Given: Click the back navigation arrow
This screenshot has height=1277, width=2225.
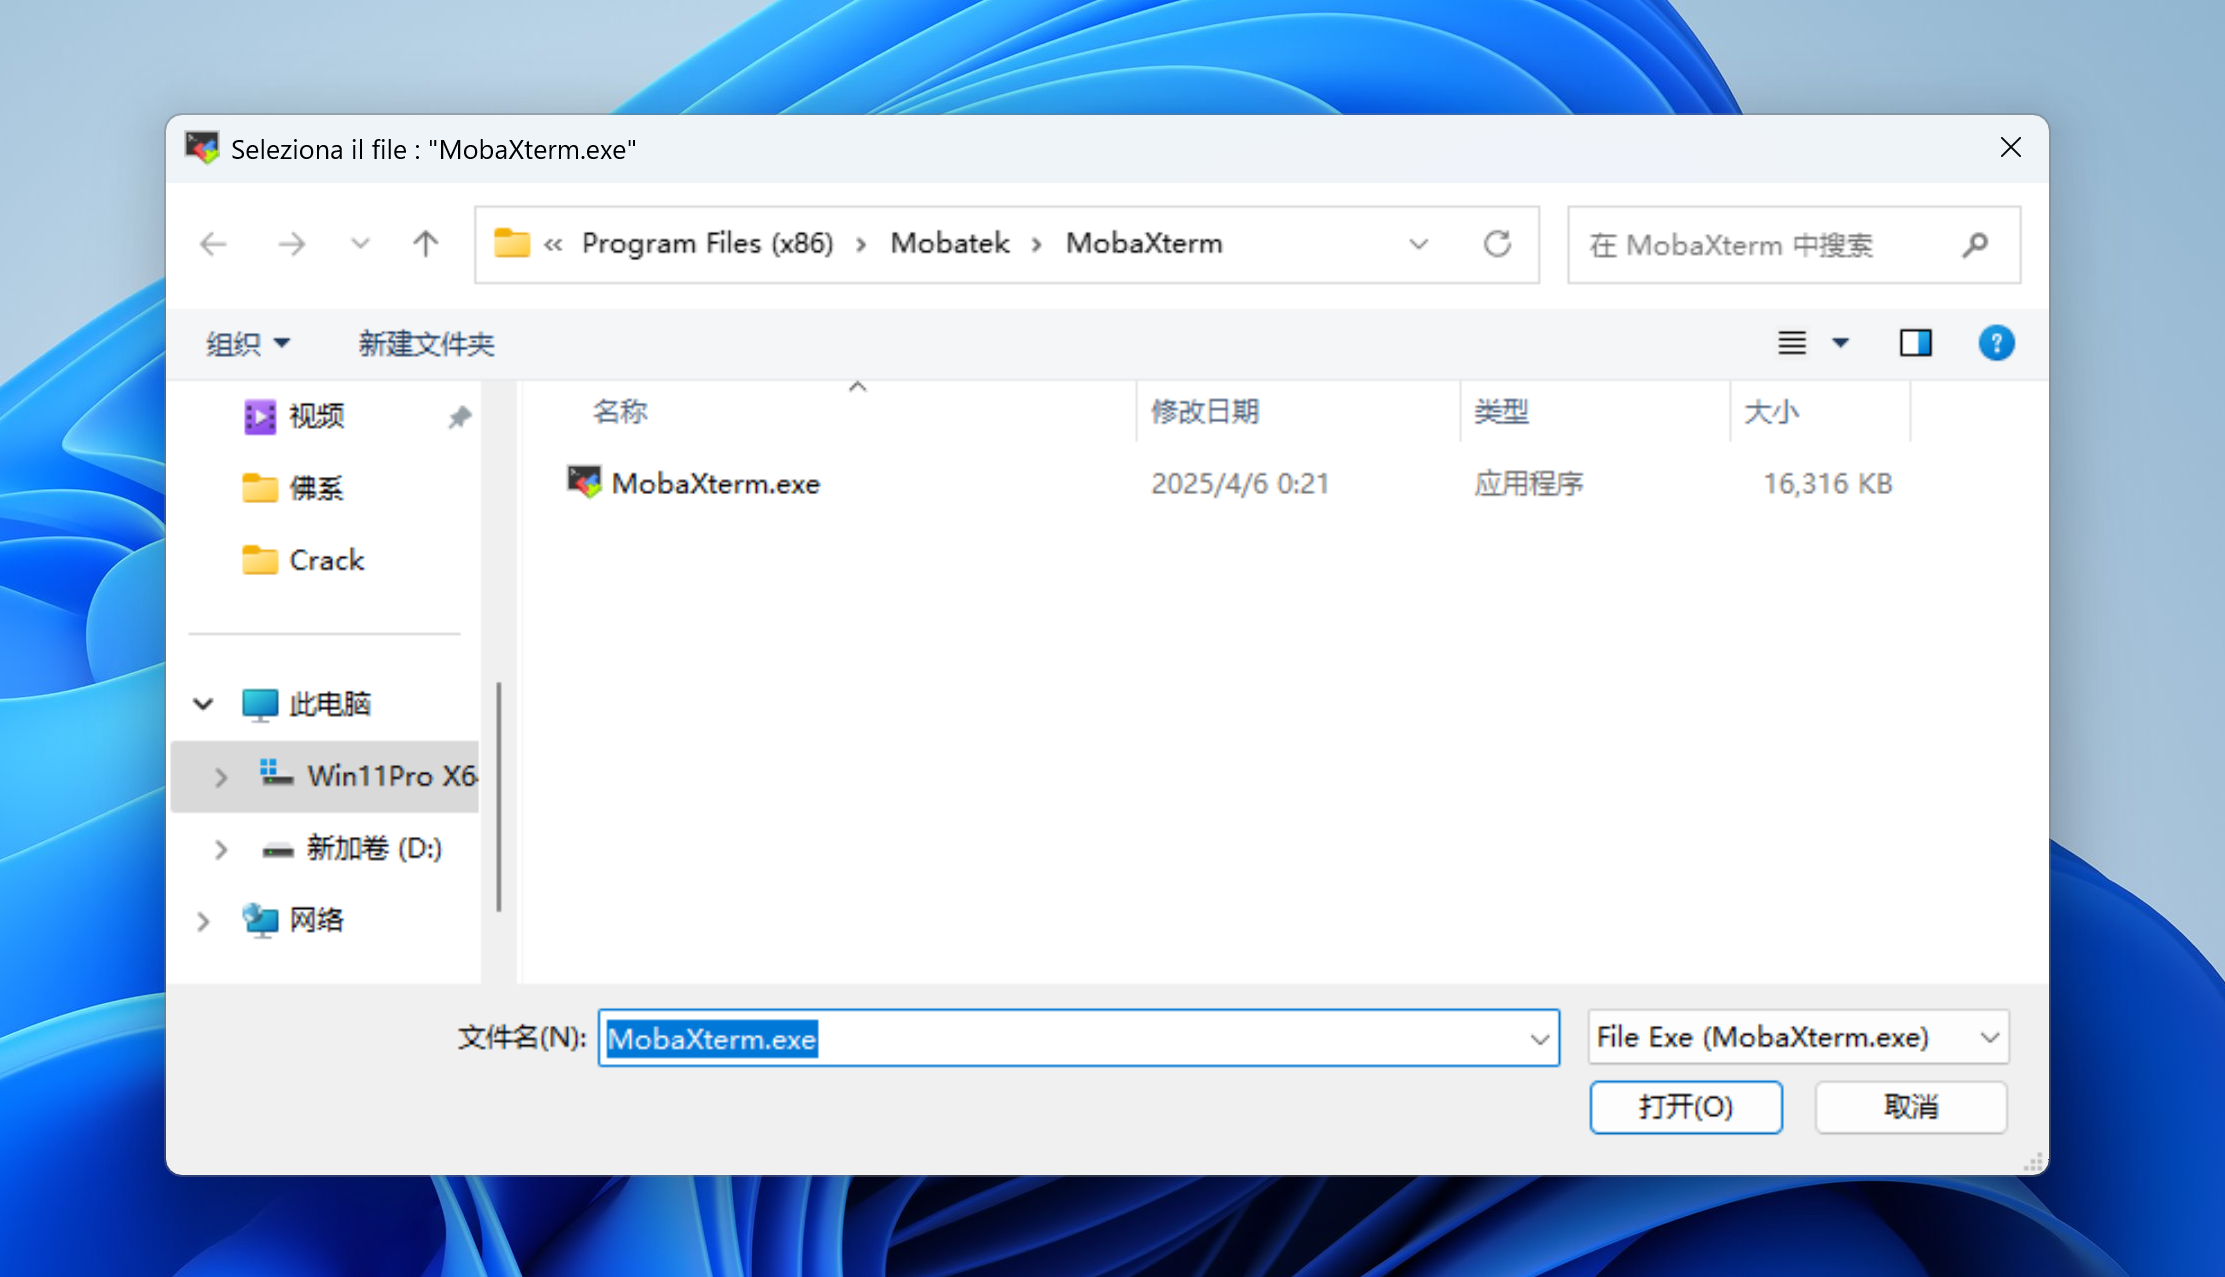Looking at the screenshot, I should coord(213,244).
